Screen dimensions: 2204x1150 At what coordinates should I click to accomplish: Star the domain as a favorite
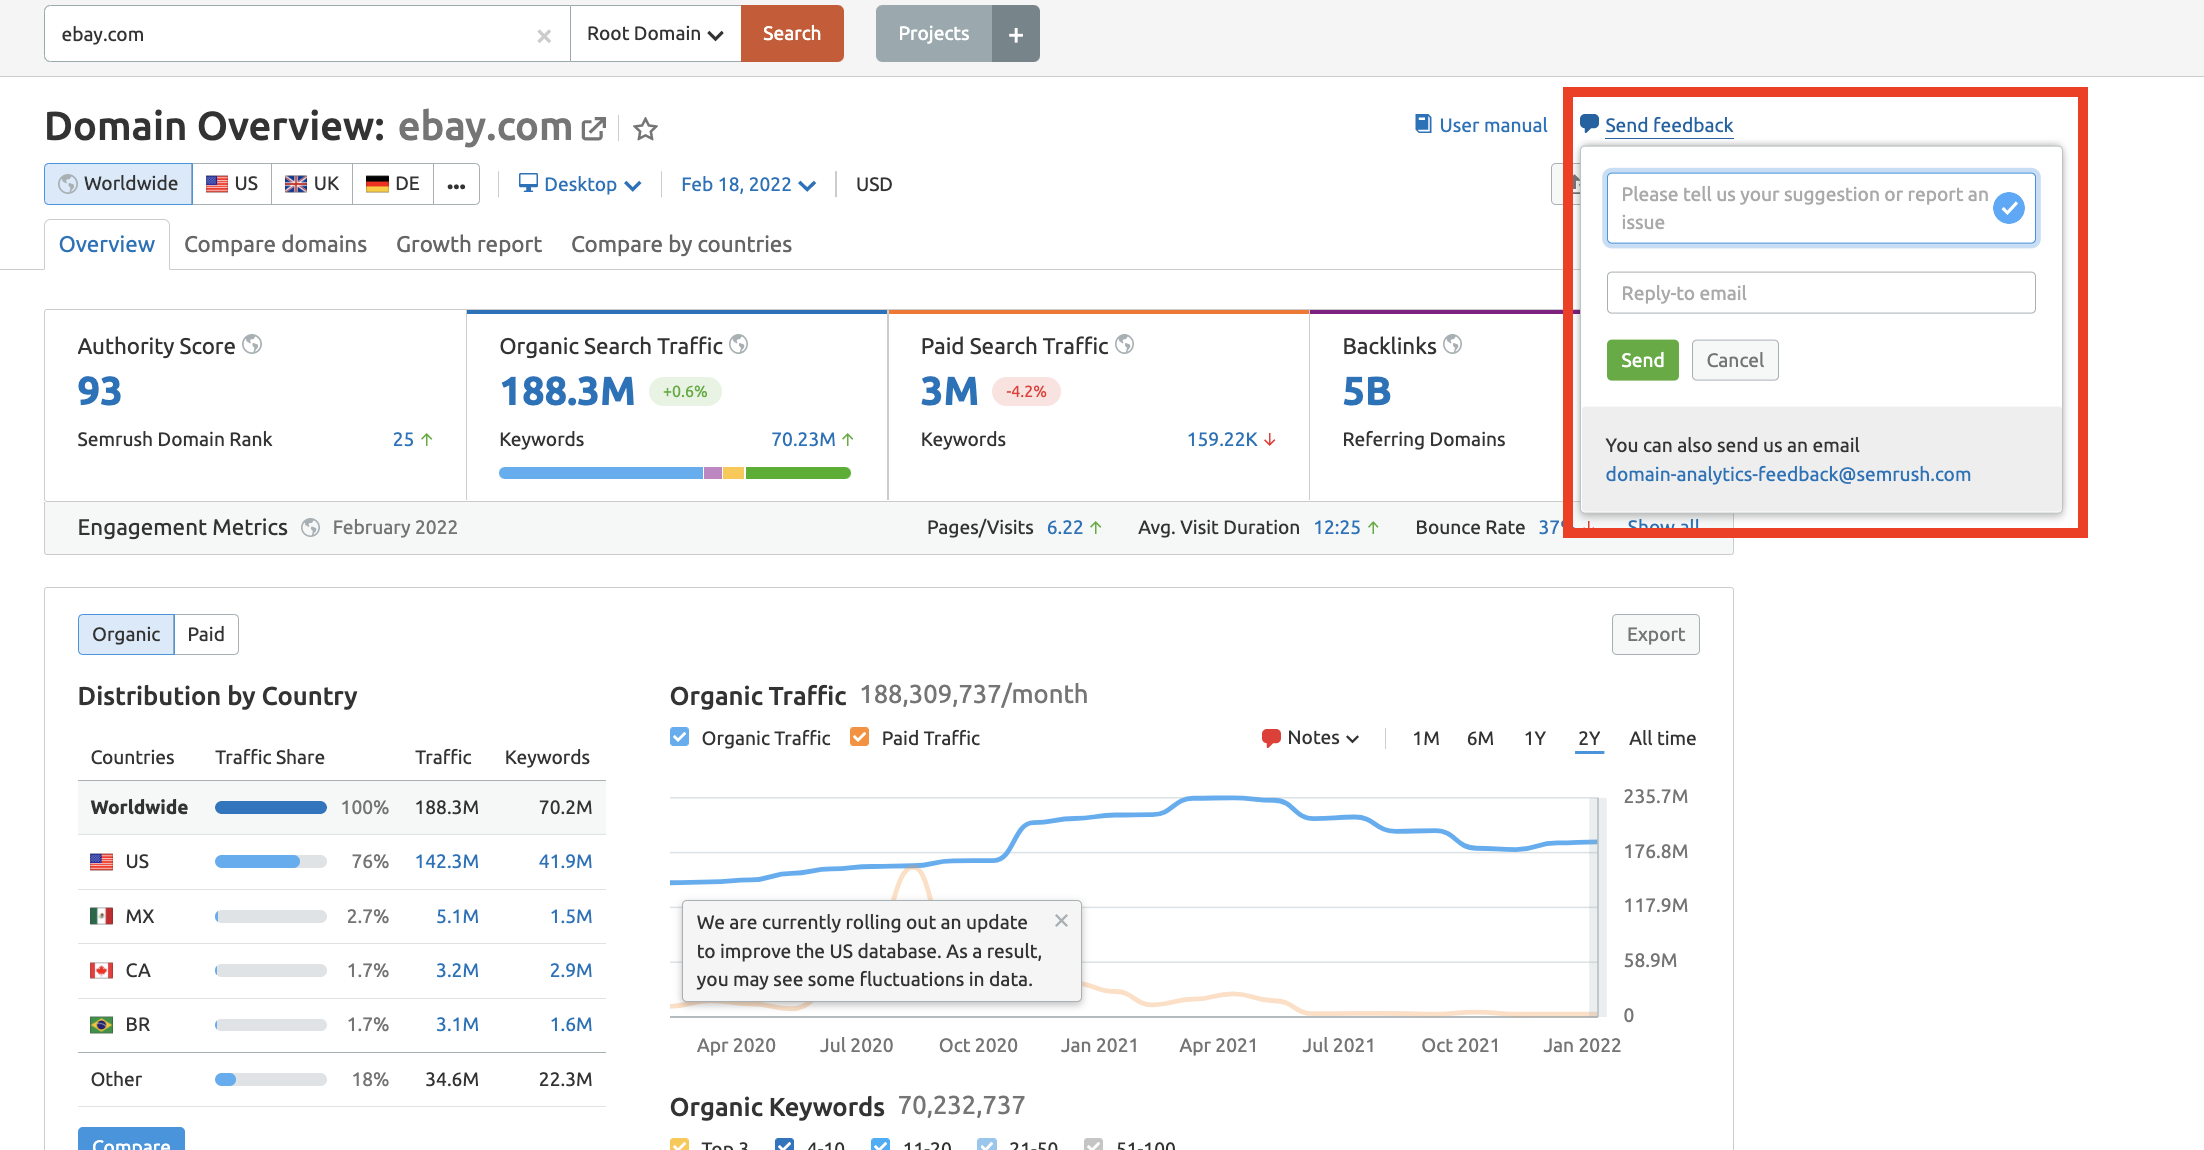(x=646, y=128)
